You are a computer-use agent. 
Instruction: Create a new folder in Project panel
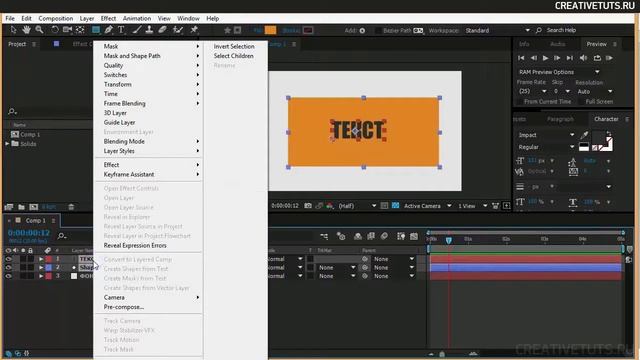21,207
